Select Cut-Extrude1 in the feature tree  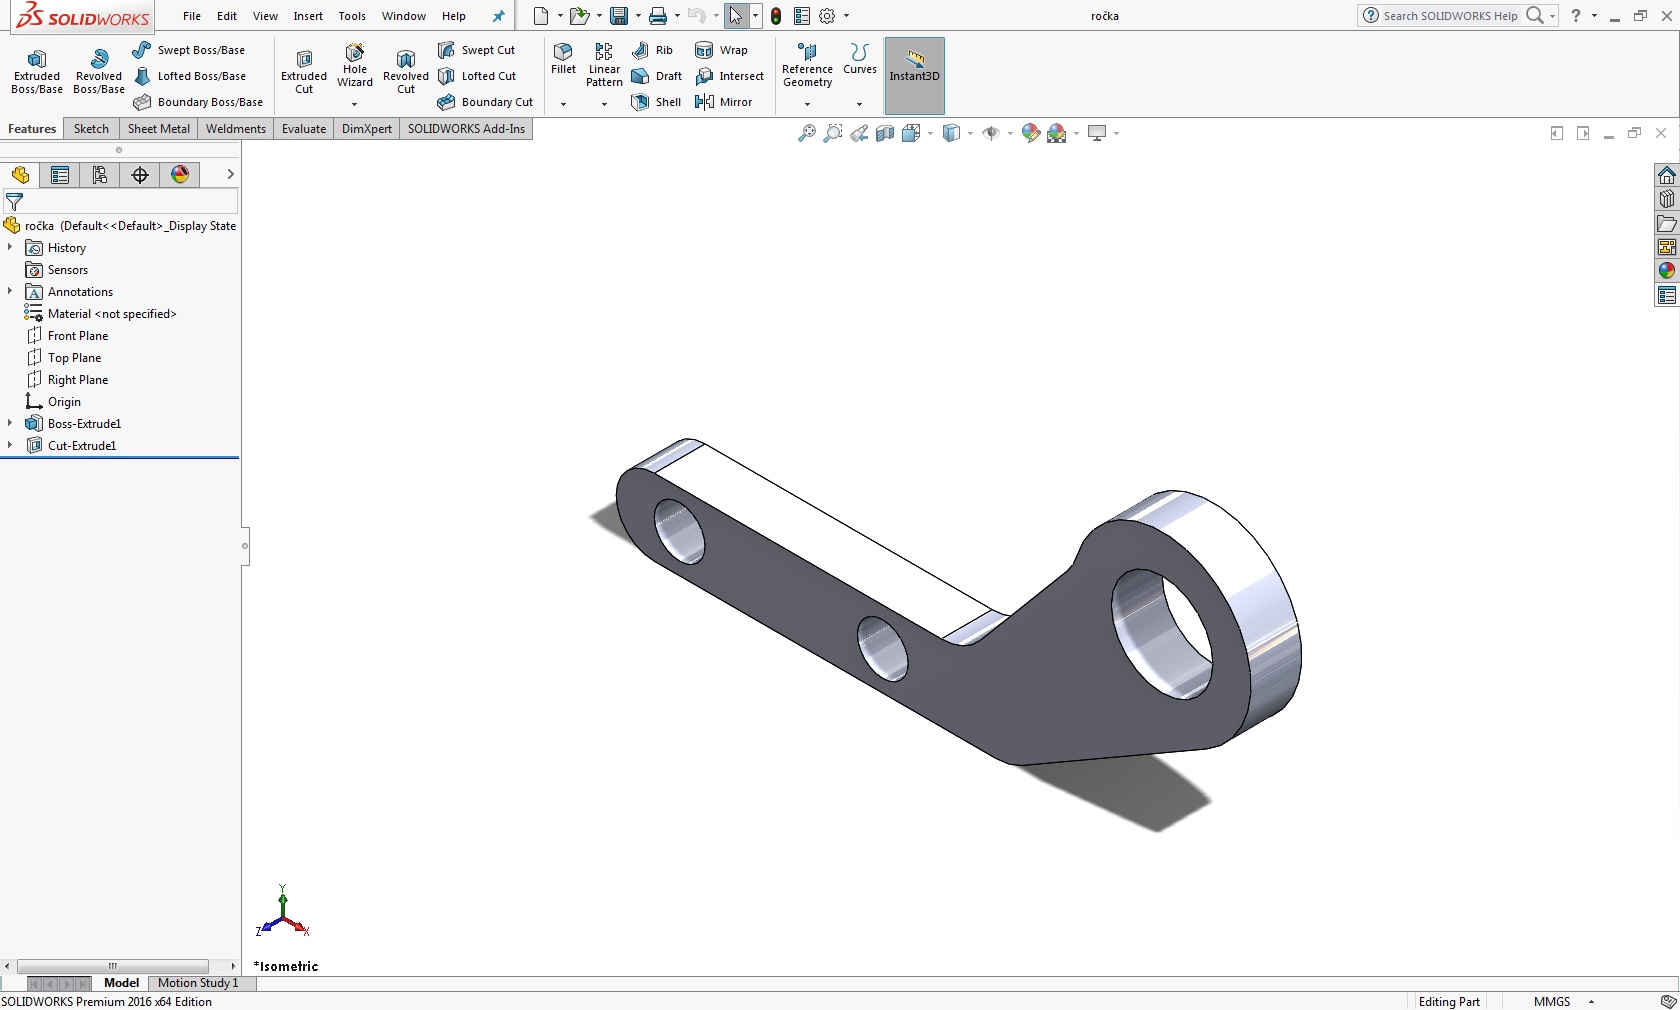pyautogui.click(x=82, y=446)
